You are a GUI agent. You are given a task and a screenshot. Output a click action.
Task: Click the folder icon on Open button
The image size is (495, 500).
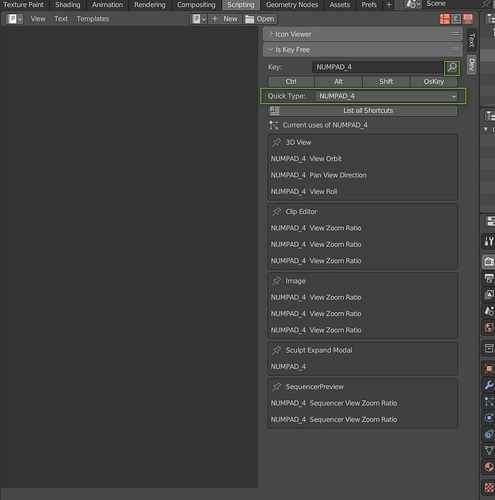click(x=249, y=19)
